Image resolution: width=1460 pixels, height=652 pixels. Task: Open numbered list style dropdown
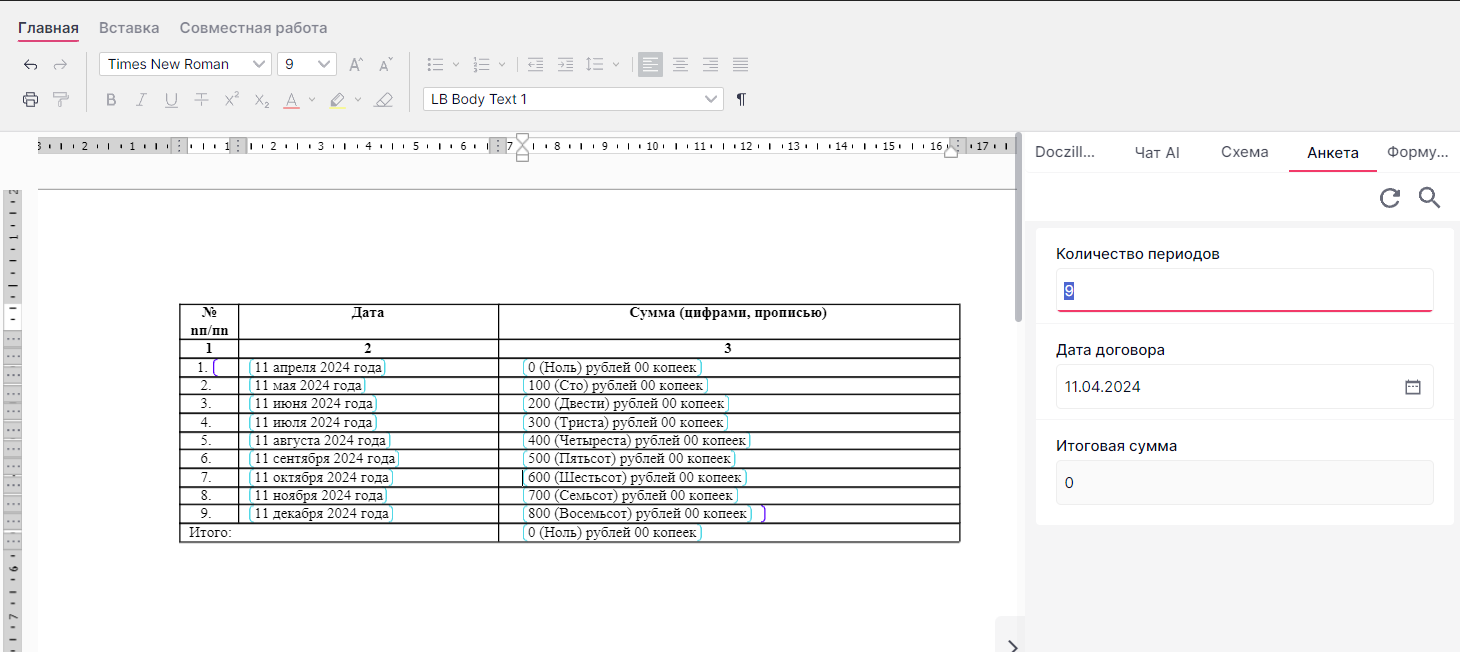tap(502, 64)
